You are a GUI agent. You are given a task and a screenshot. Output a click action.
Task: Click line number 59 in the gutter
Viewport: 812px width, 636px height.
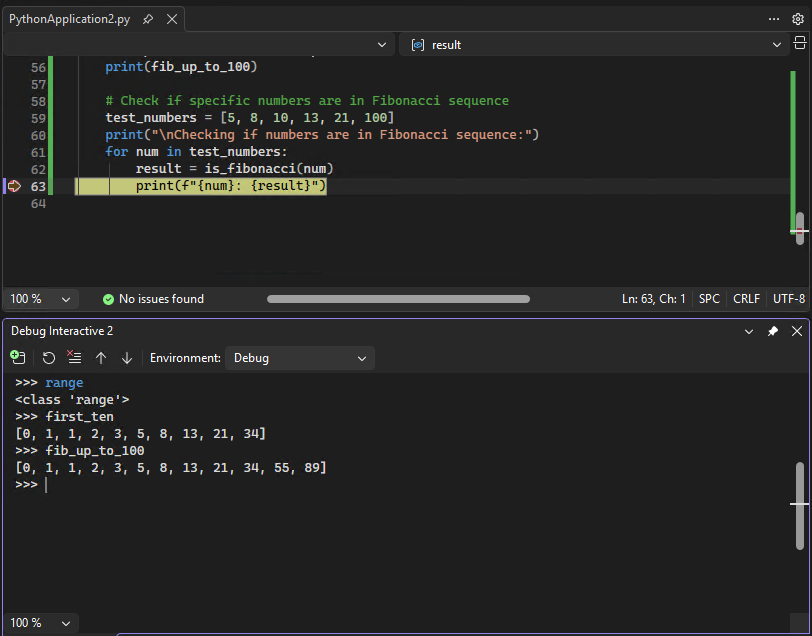(38, 118)
